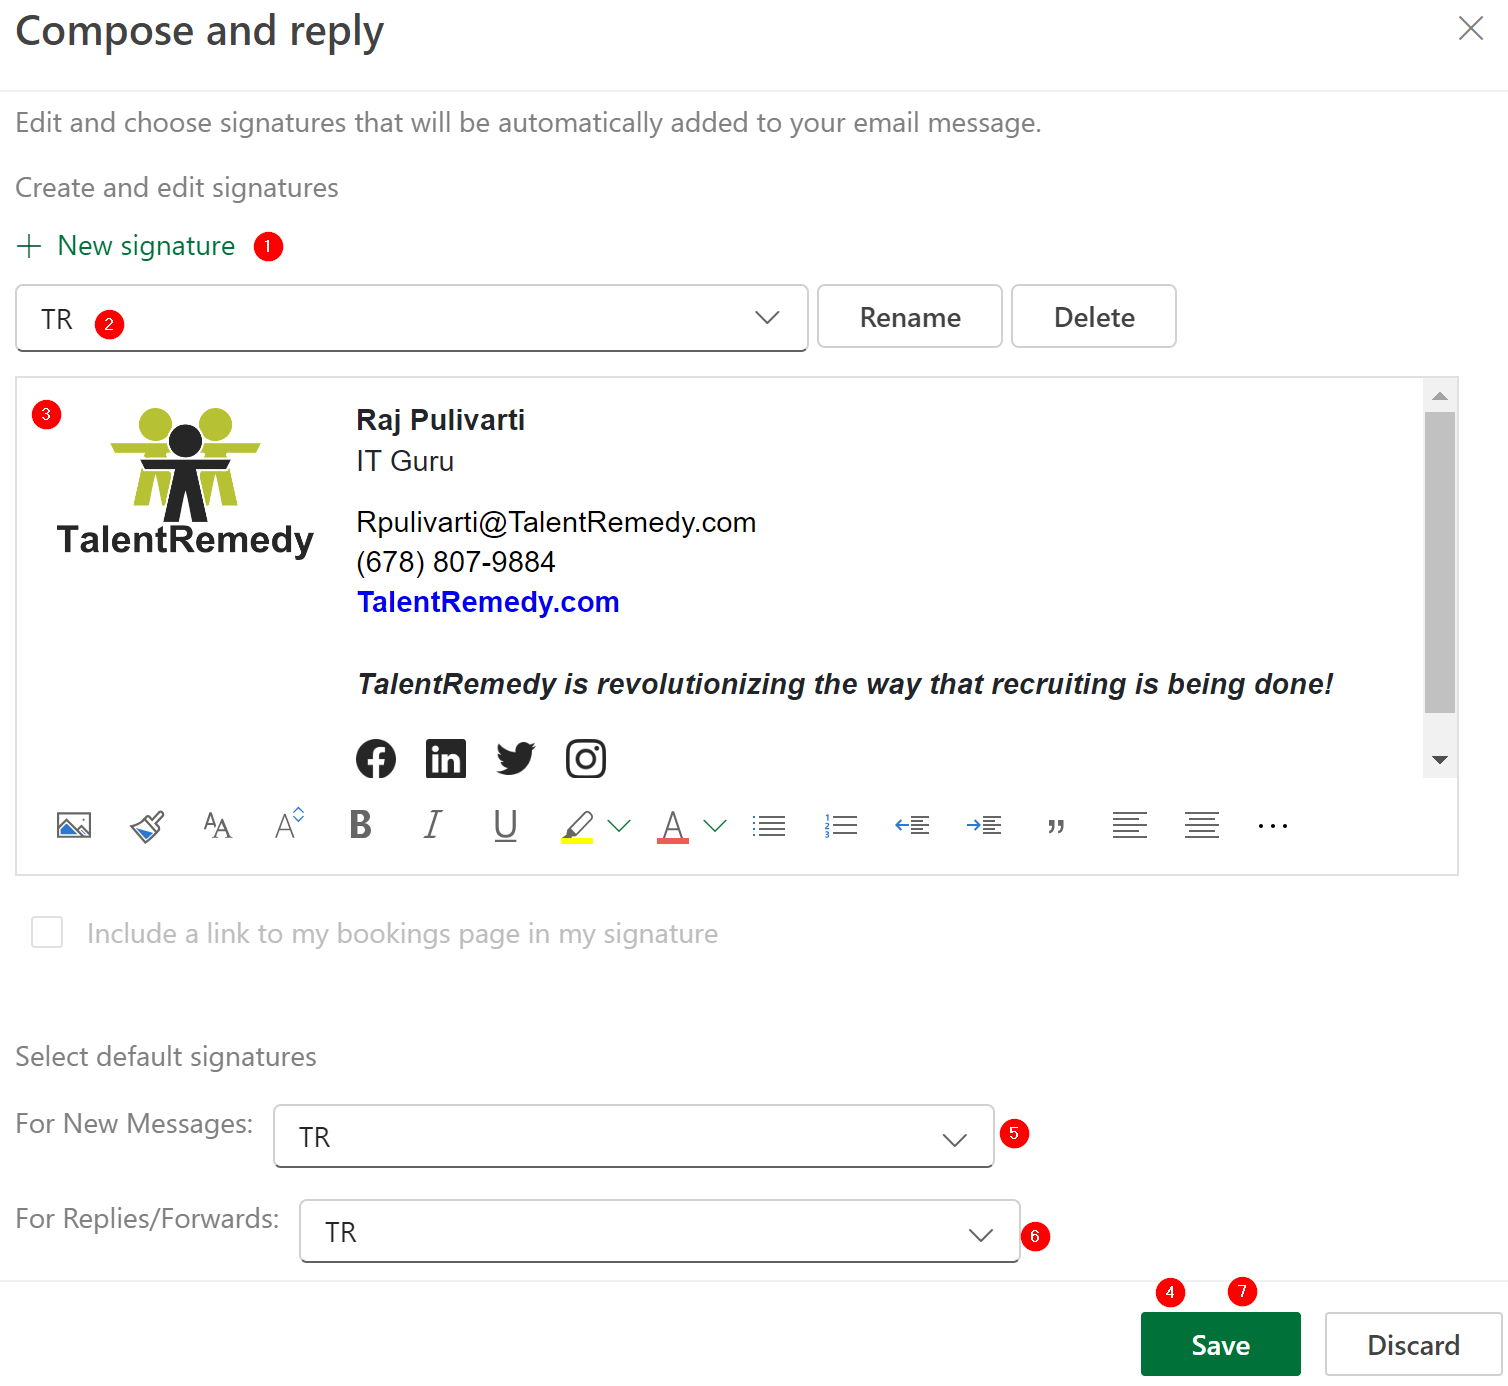Viewport: 1508px width, 1386px height.
Task: Select the format painter icon
Action: coord(147,826)
